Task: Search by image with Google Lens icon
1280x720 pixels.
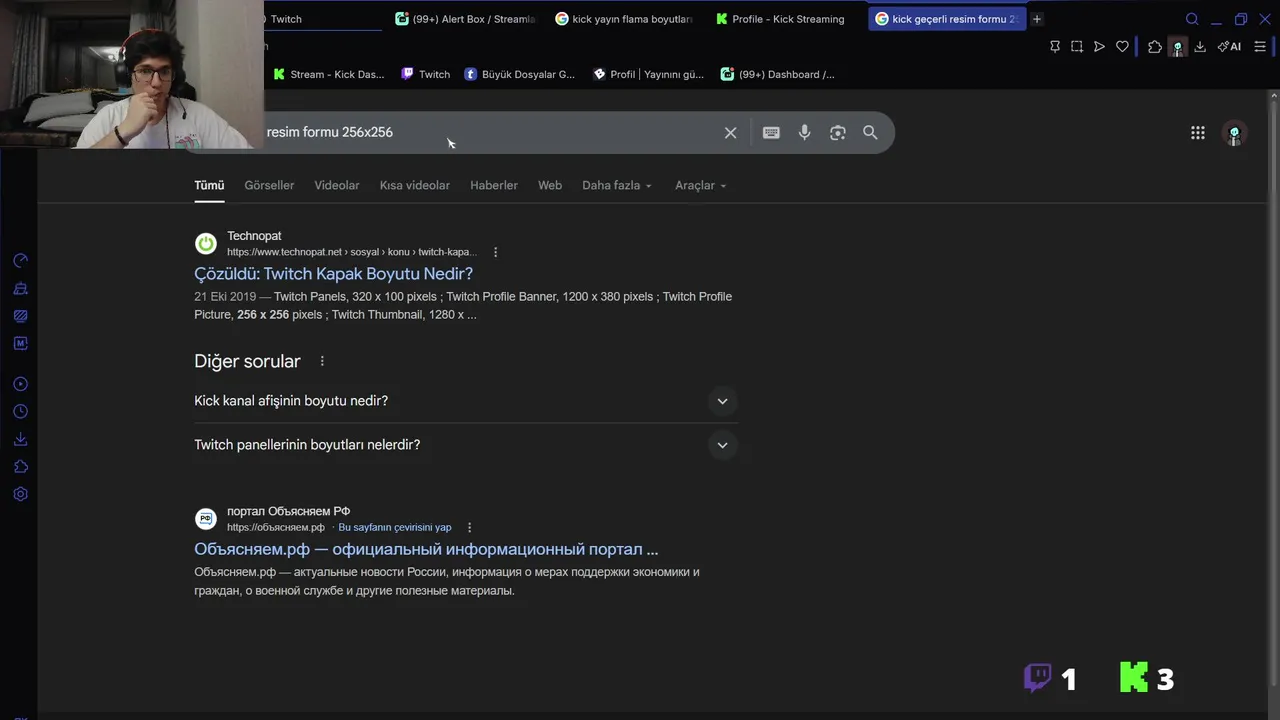Action: point(838,132)
